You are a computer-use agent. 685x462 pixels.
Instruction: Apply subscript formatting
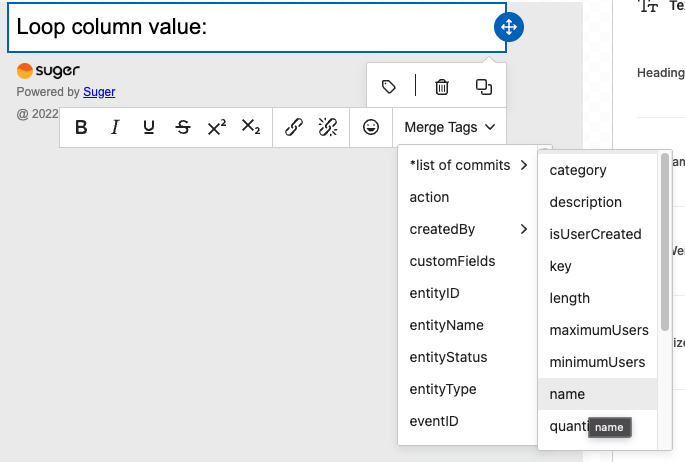pos(251,128)
